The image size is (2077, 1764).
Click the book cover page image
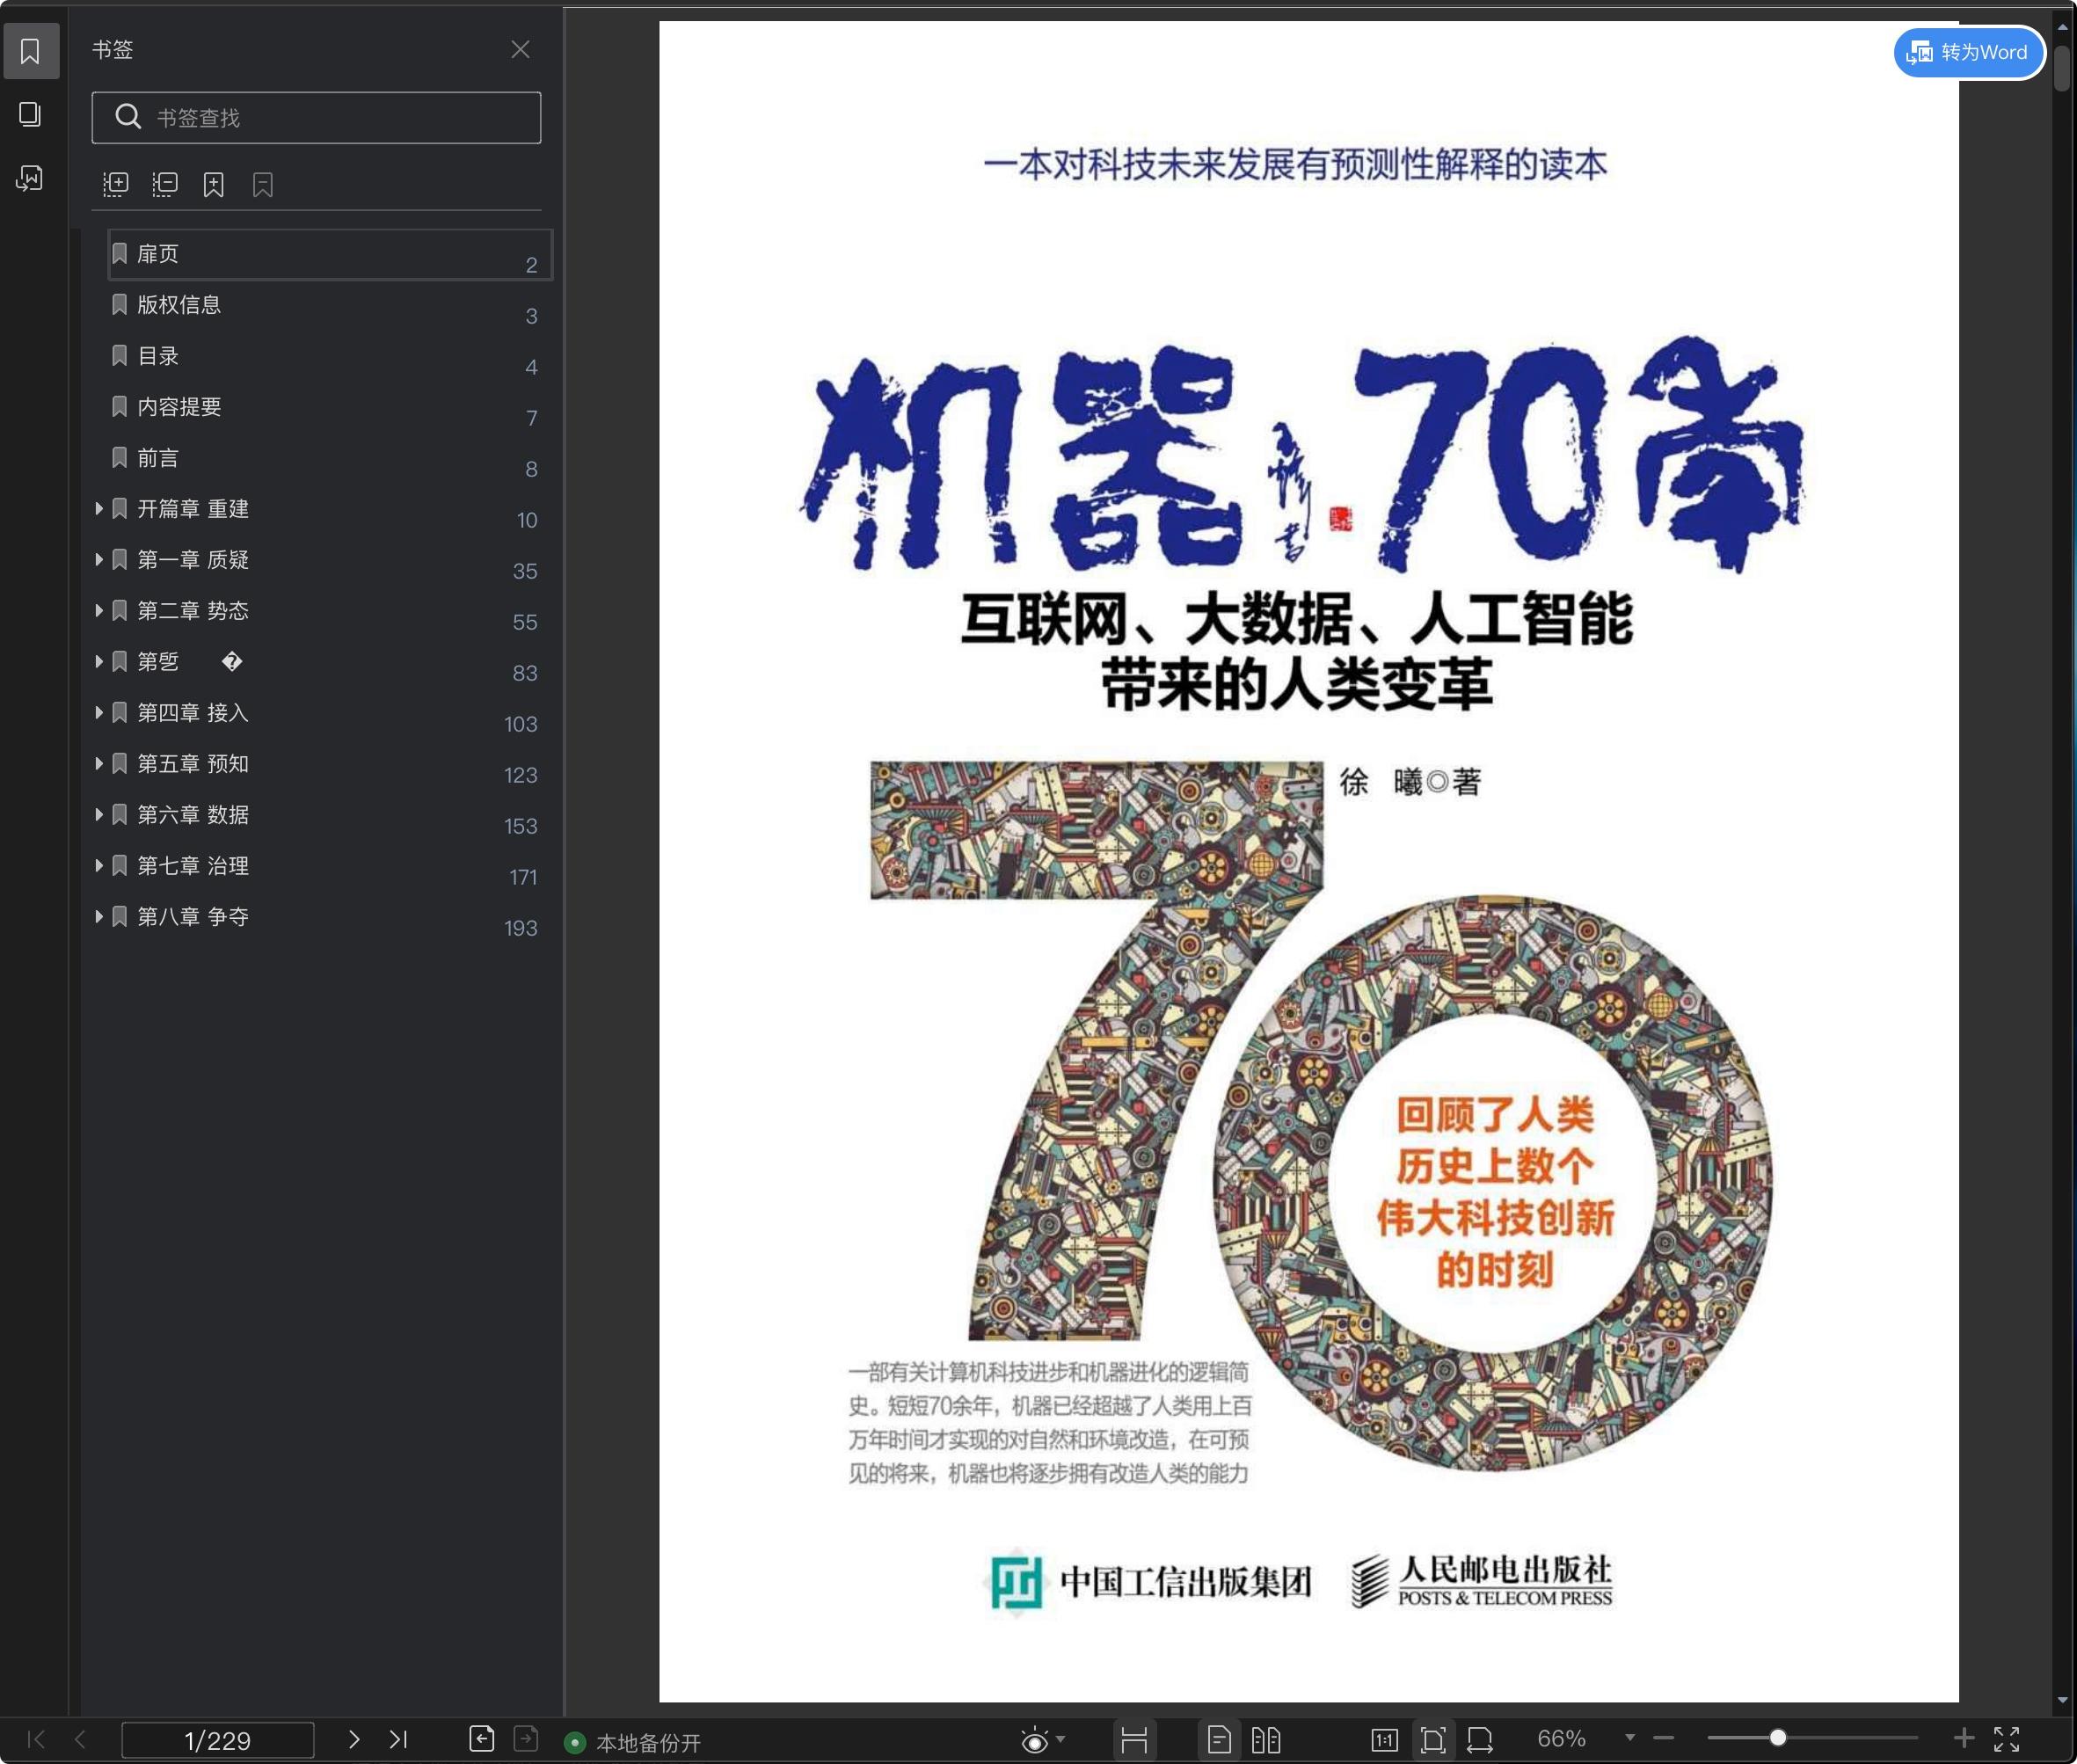1308,861
